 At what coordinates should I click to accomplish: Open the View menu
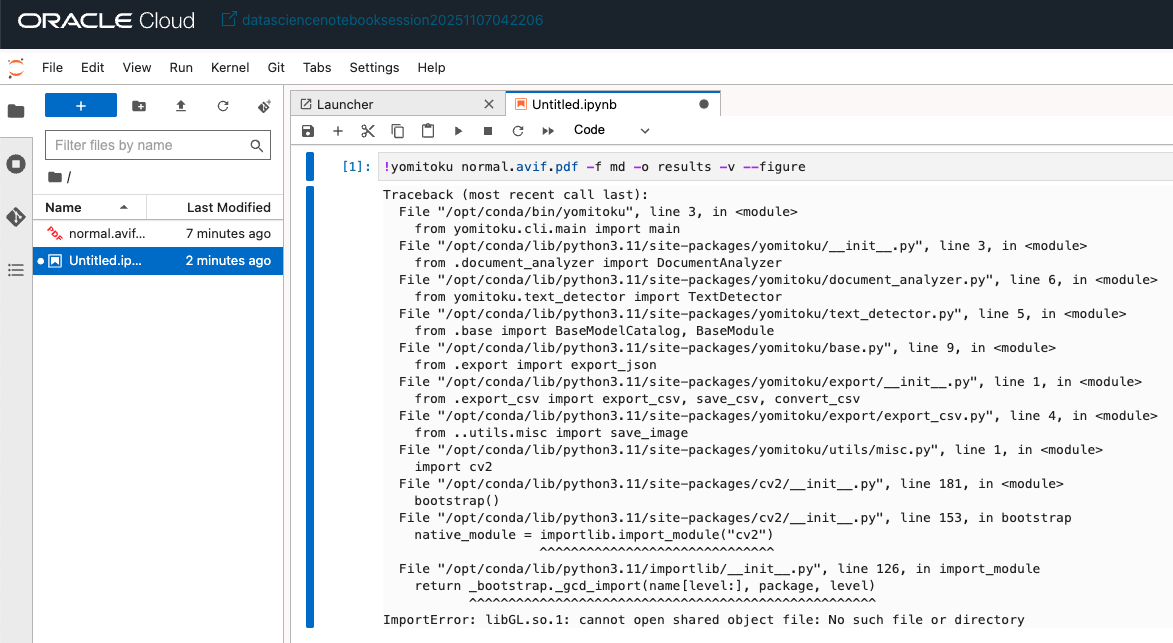[137, 67]
